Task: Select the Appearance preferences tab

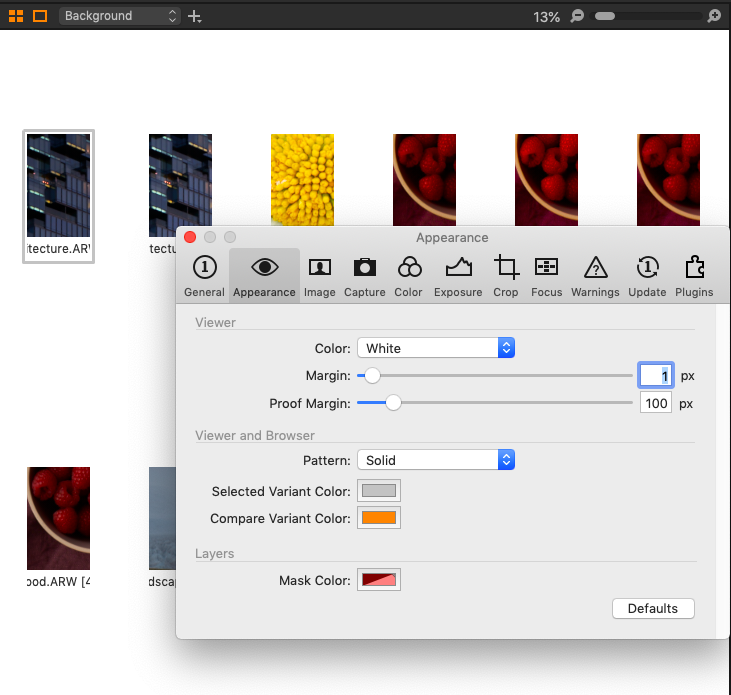Action: (264, 276)
